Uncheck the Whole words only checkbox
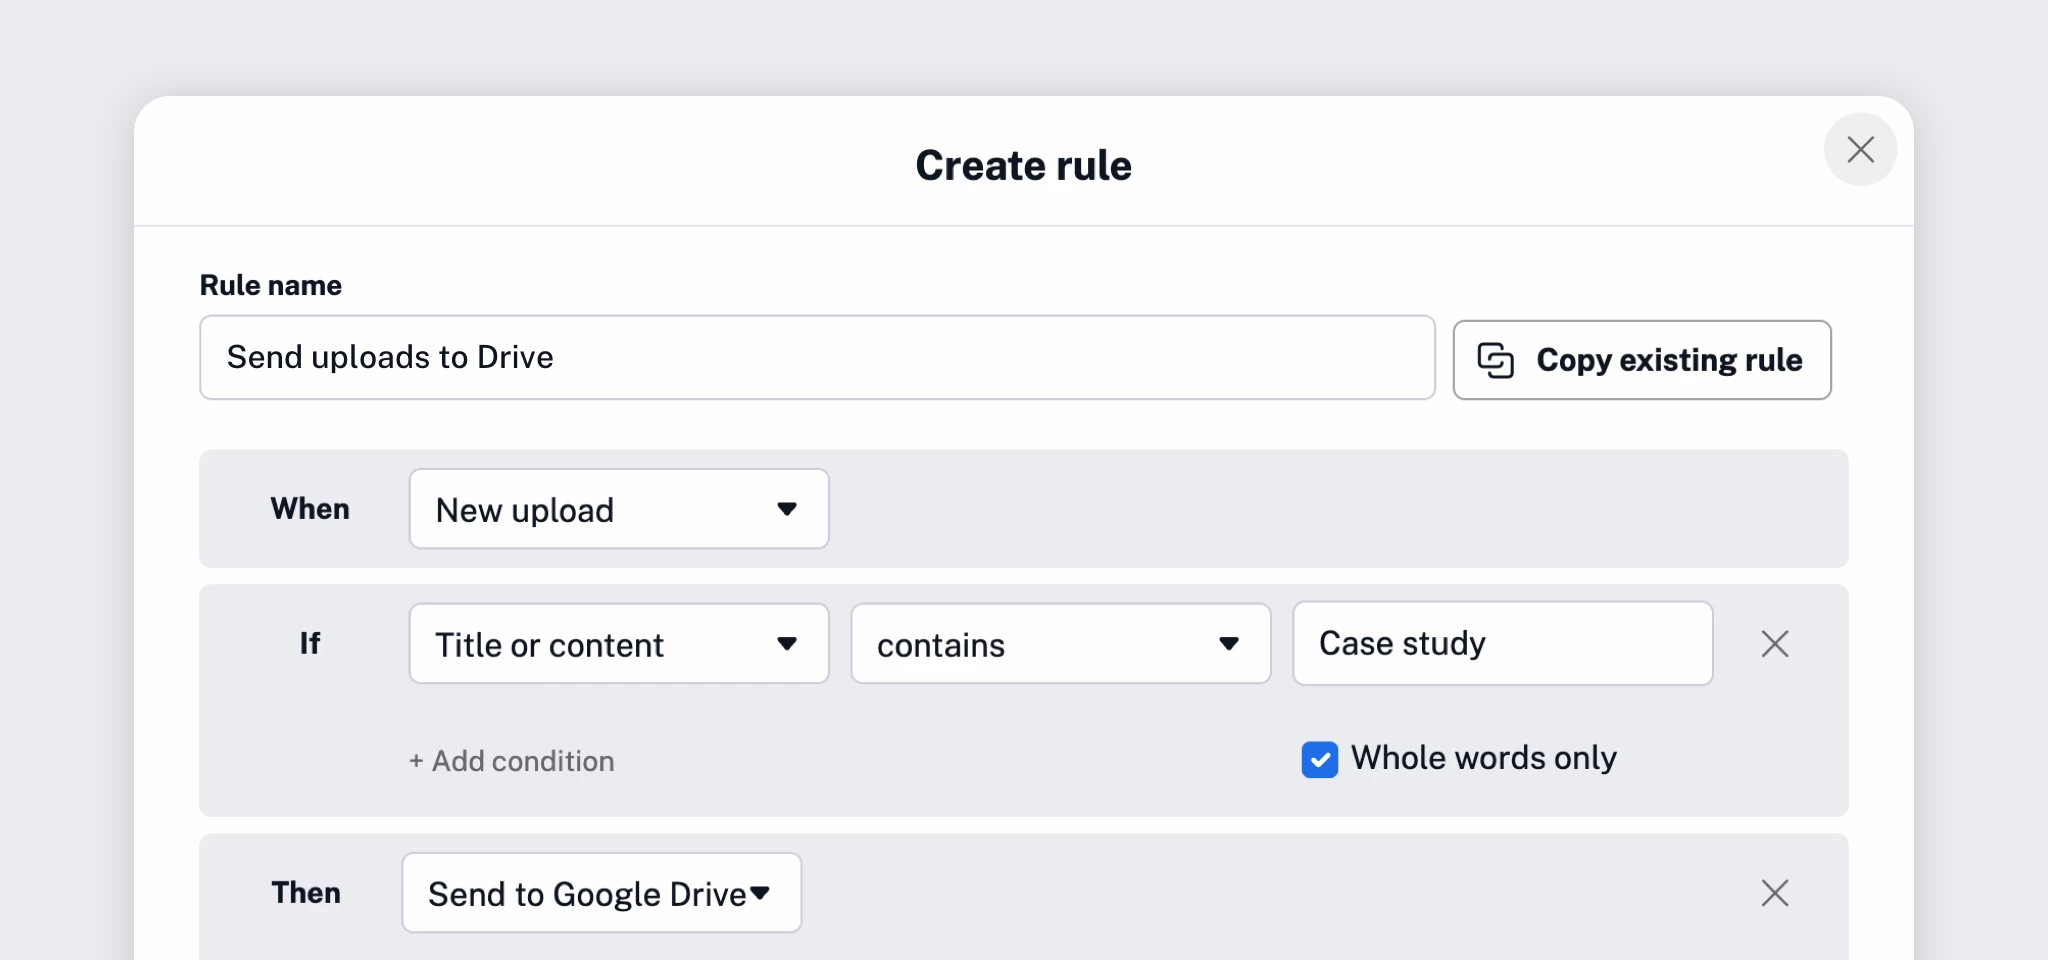 (1319, 760)
